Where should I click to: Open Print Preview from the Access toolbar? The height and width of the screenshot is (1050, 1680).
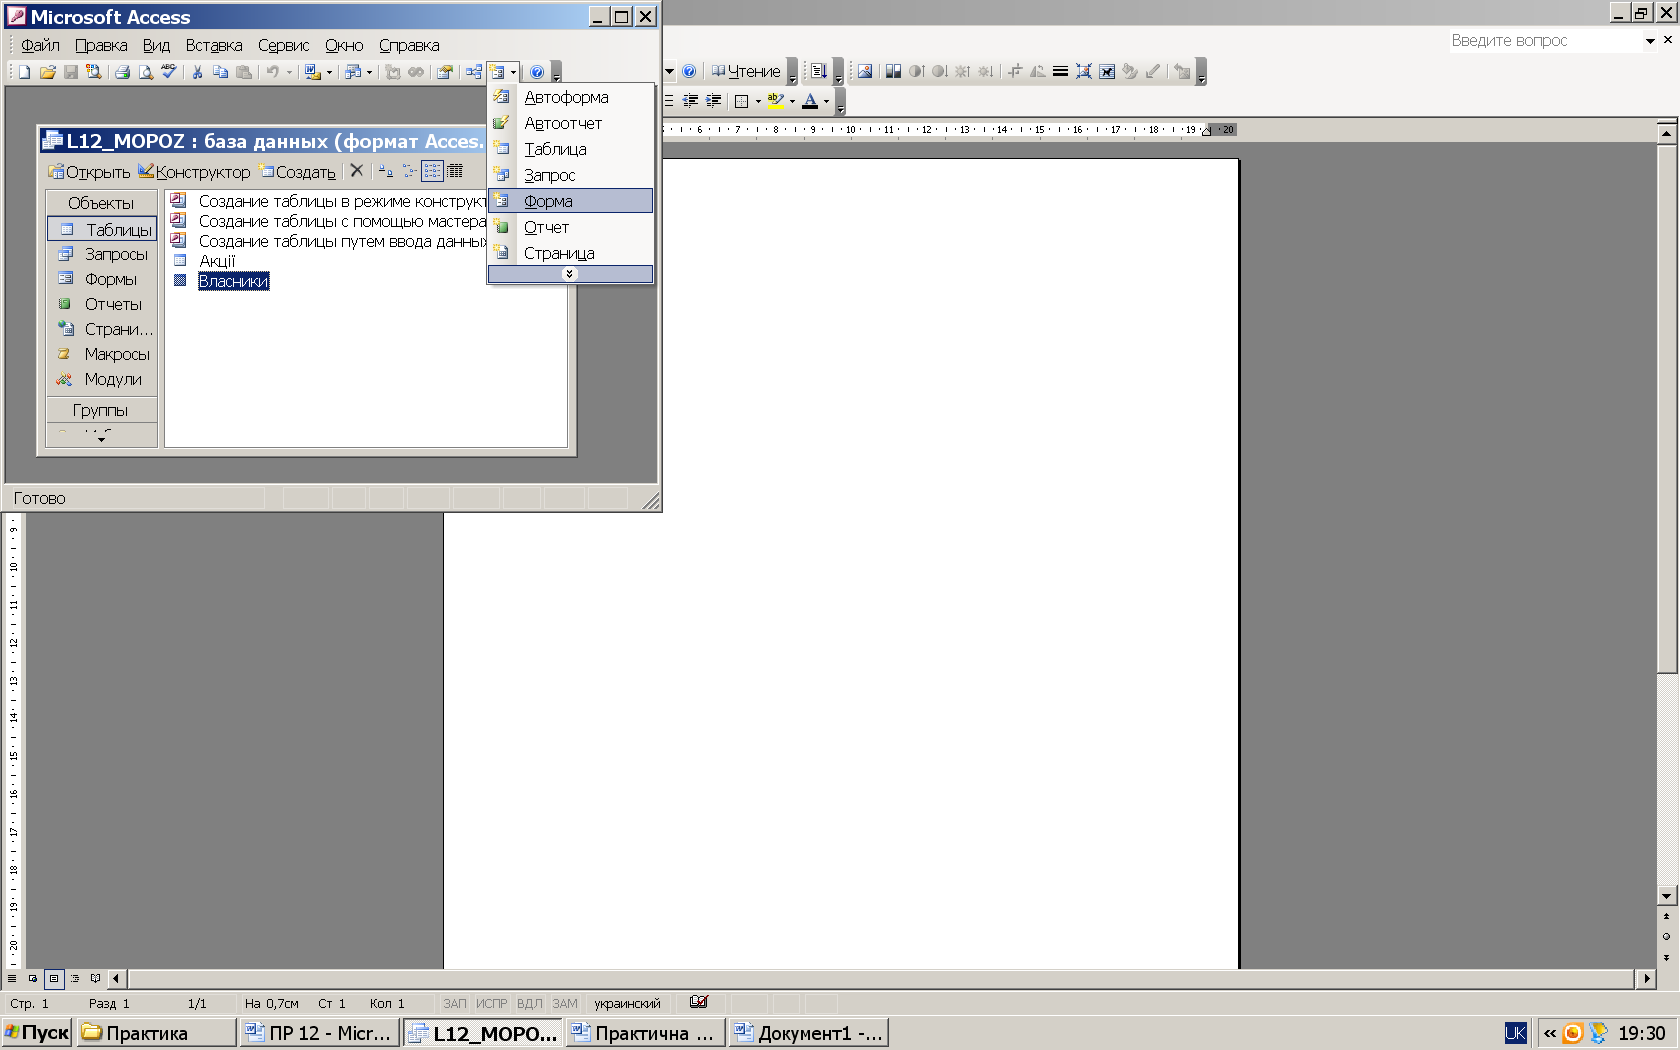click(146, 72)
